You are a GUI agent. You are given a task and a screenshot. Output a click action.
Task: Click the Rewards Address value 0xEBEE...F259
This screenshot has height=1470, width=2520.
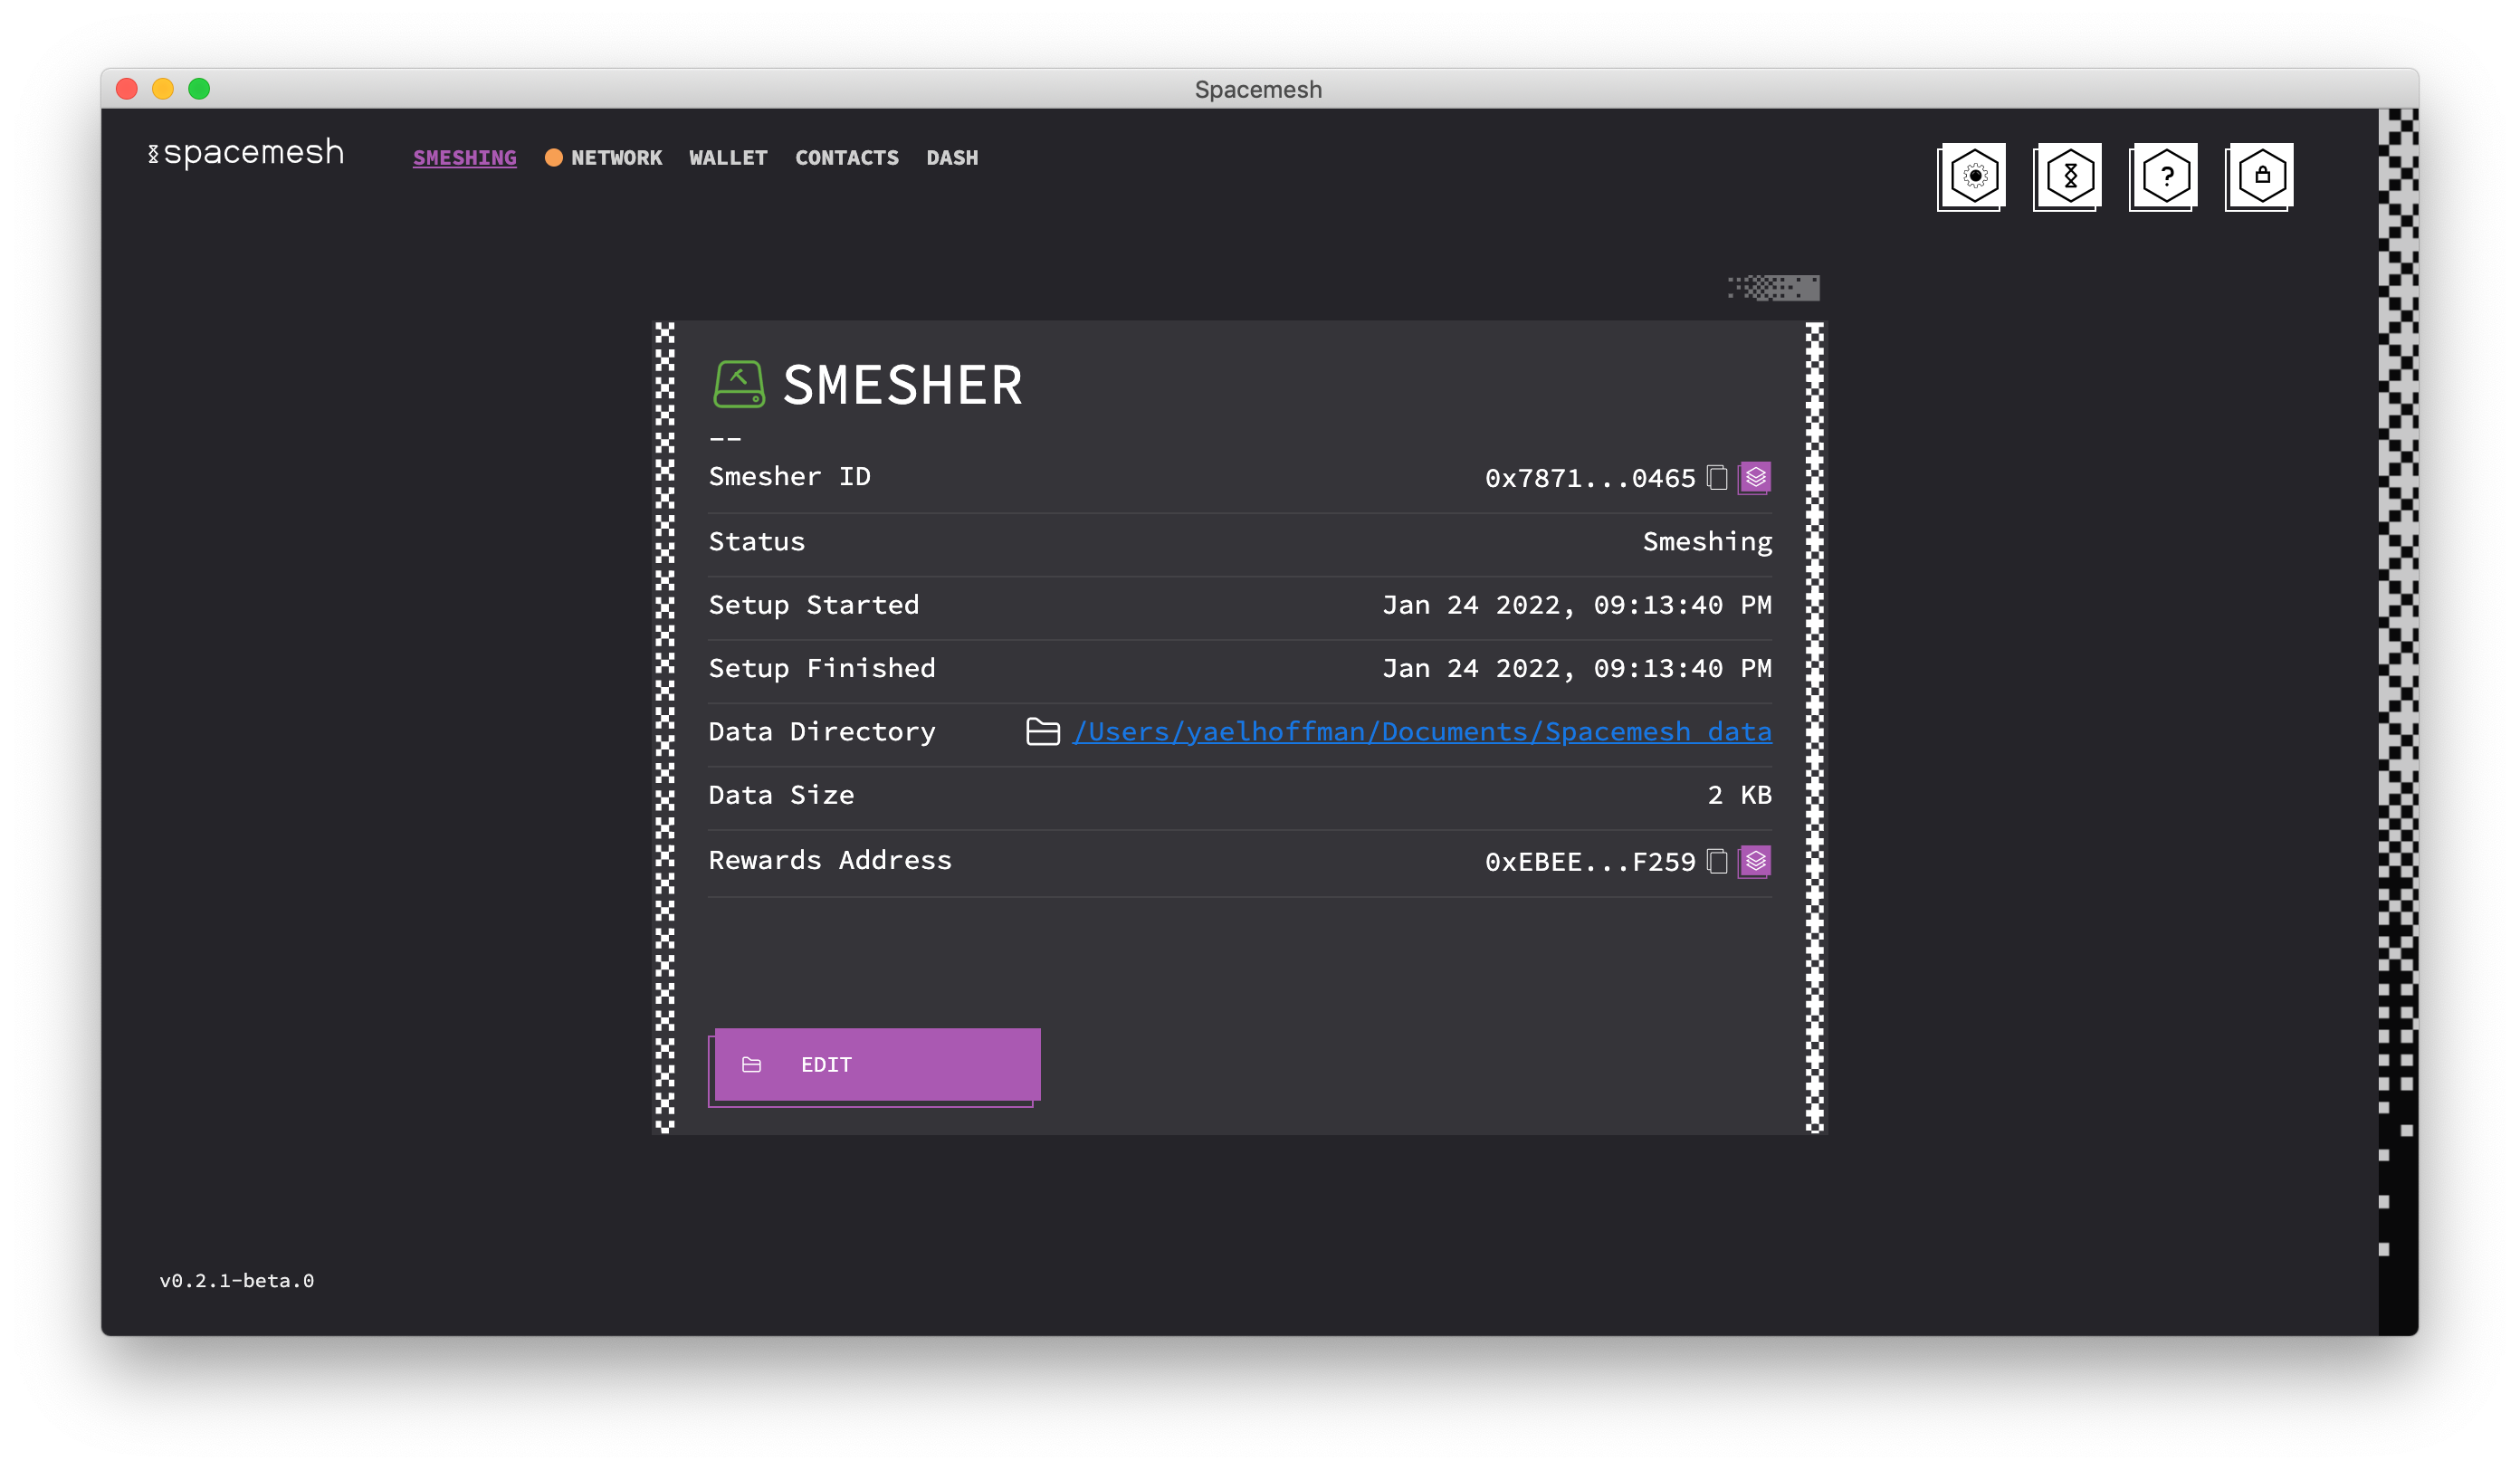pos(1591,862)
